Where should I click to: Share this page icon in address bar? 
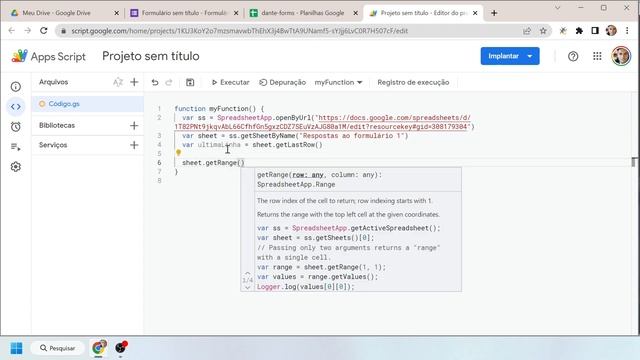coord(527,31)
